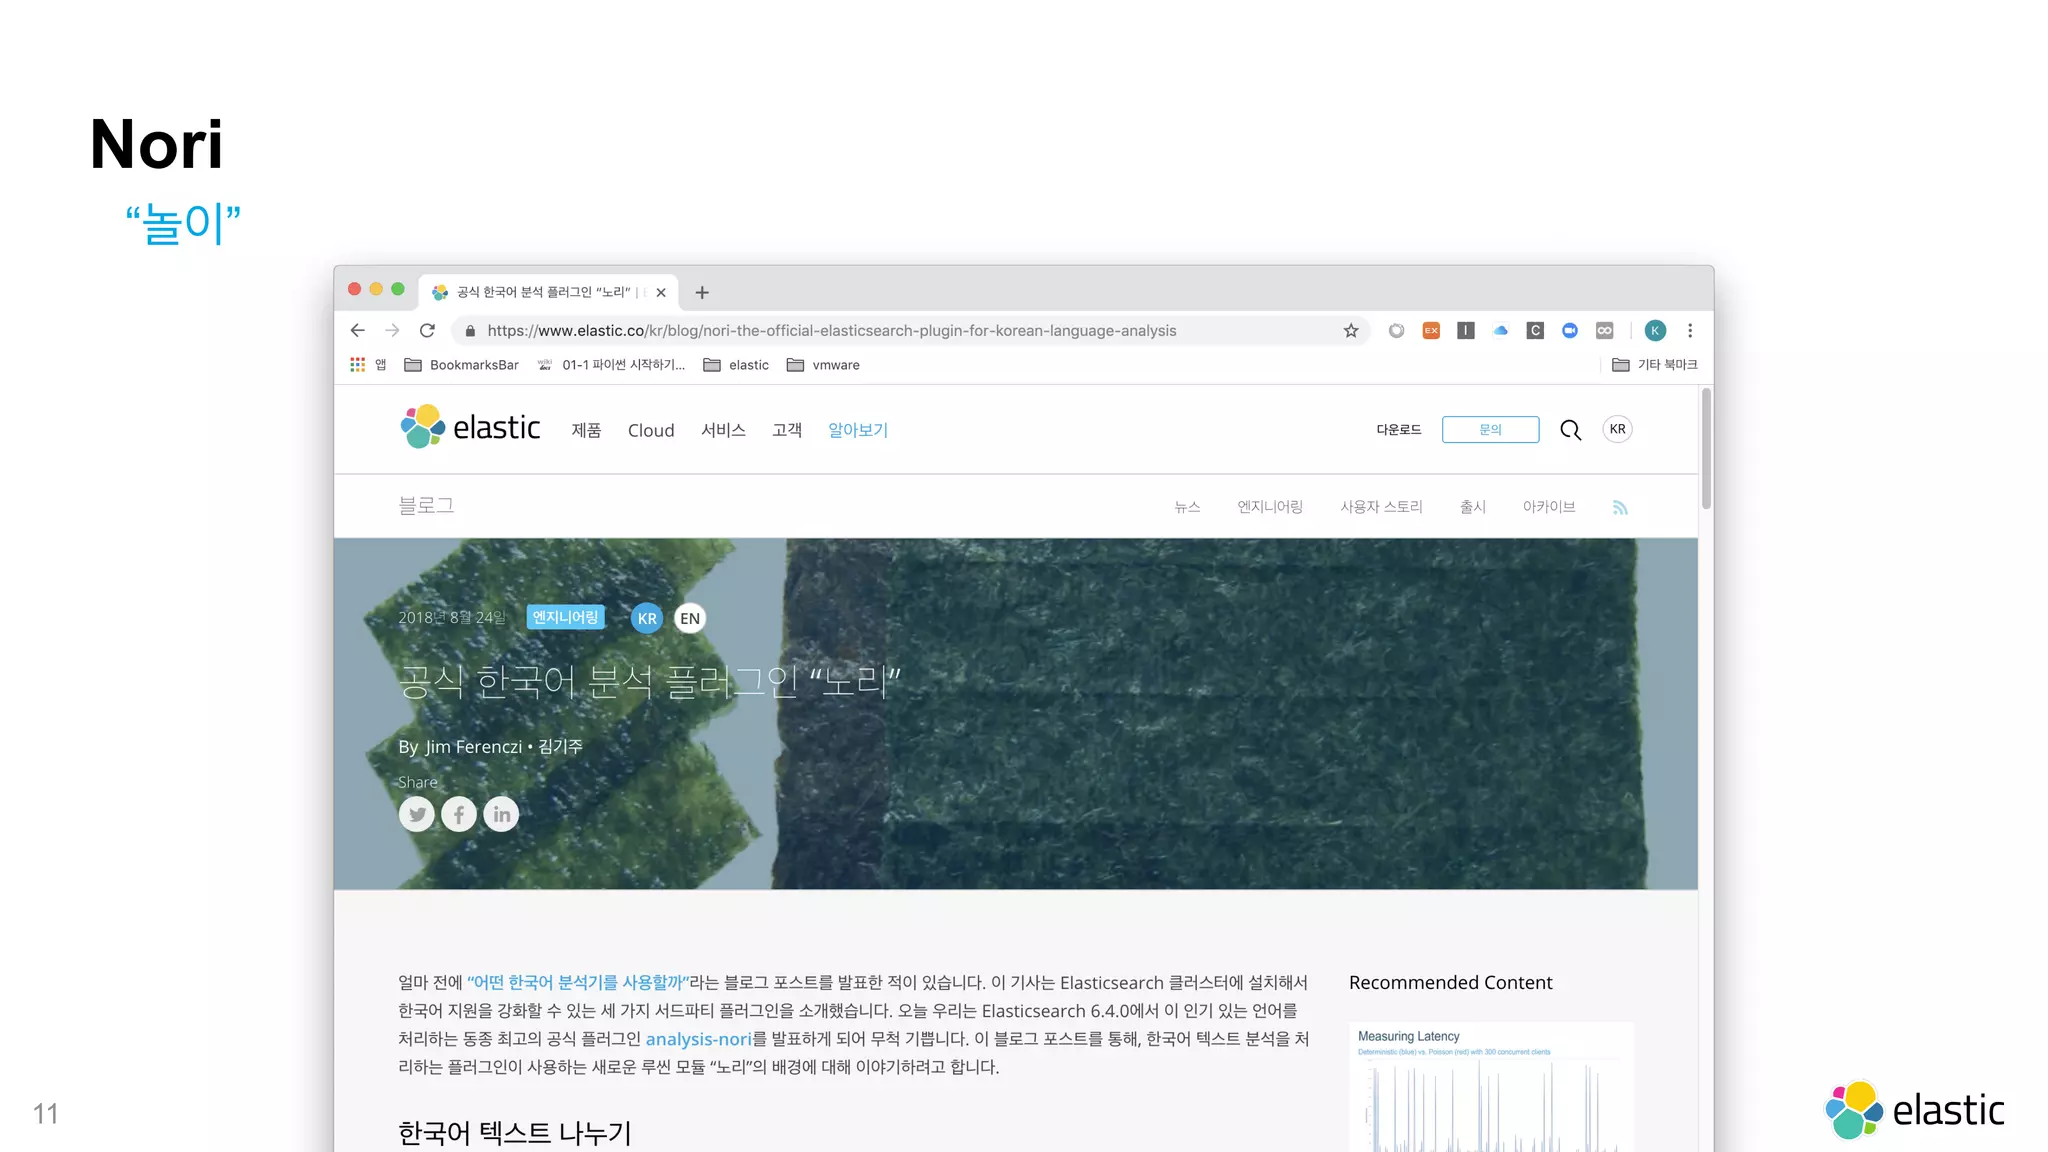This screenshot has width=2048, height=1152.
Task: Click the elastic logo in site header
Action: click(x=470, y=427)
